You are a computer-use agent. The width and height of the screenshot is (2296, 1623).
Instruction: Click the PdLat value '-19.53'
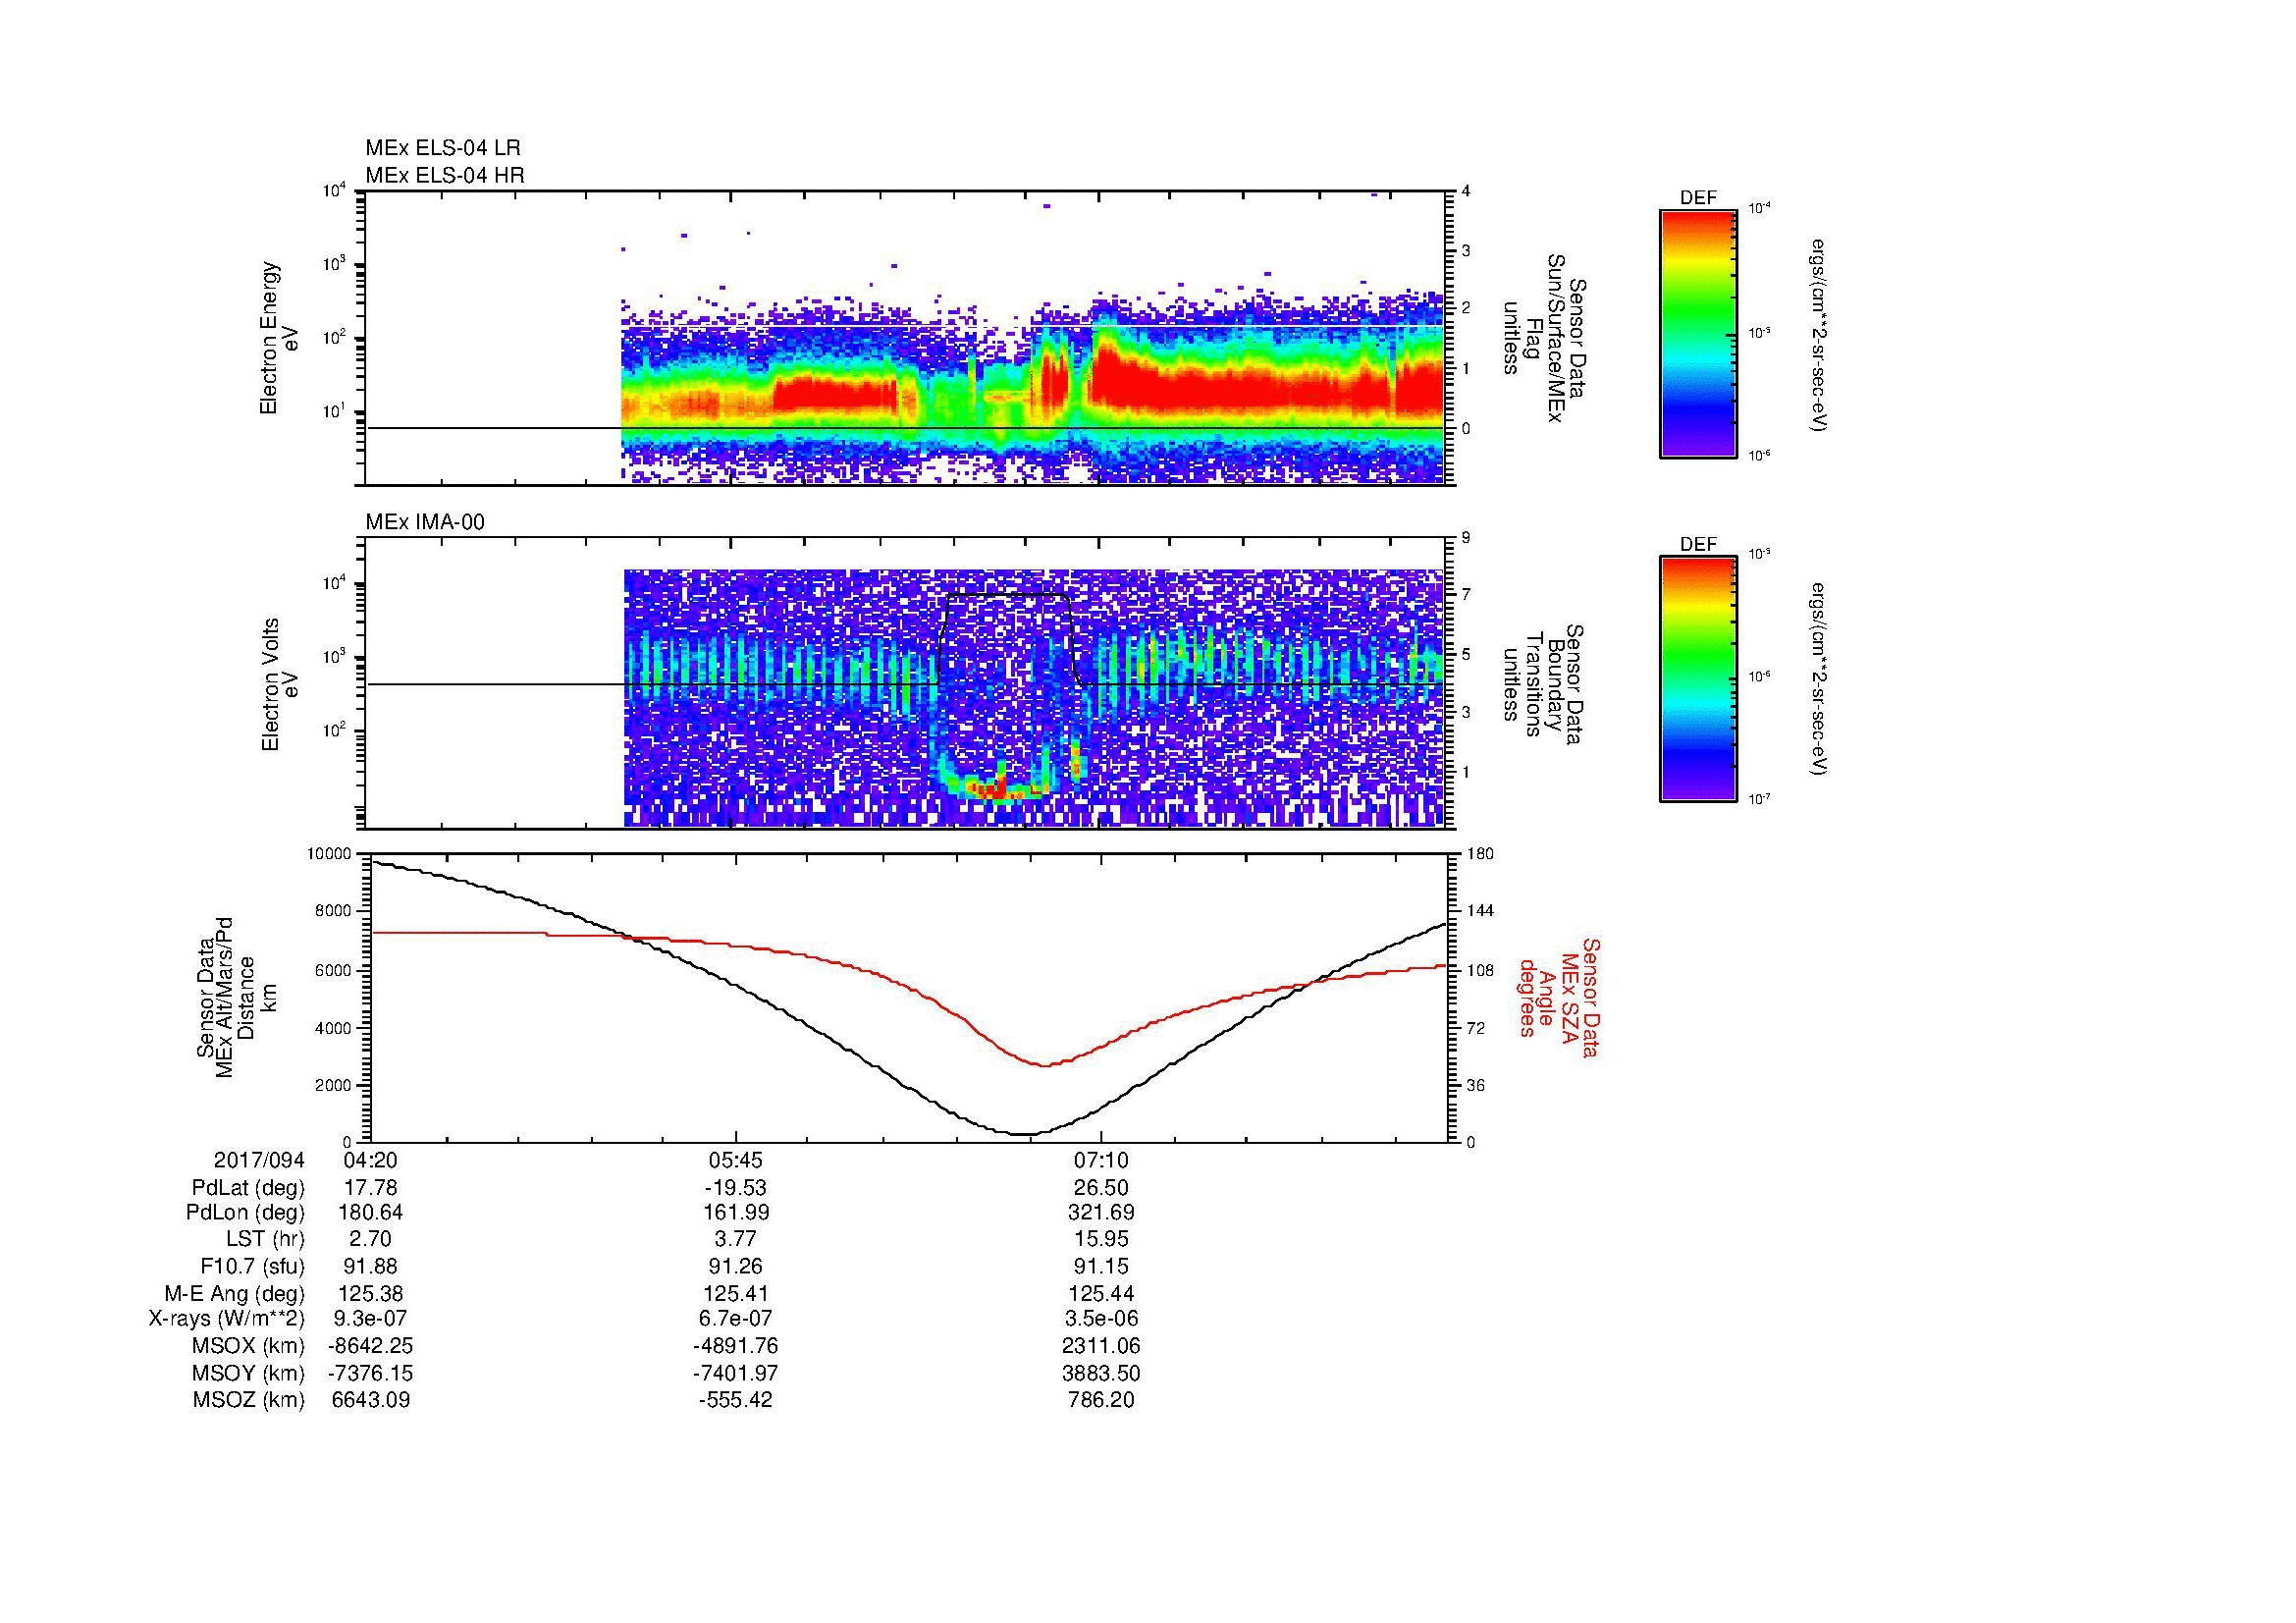(x=735, y=1188)
